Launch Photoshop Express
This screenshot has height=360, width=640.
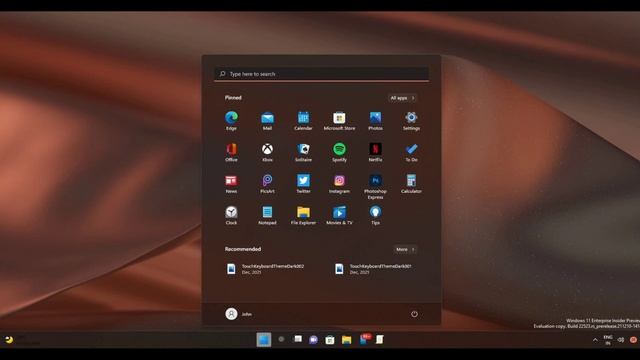tap(376, 186)
